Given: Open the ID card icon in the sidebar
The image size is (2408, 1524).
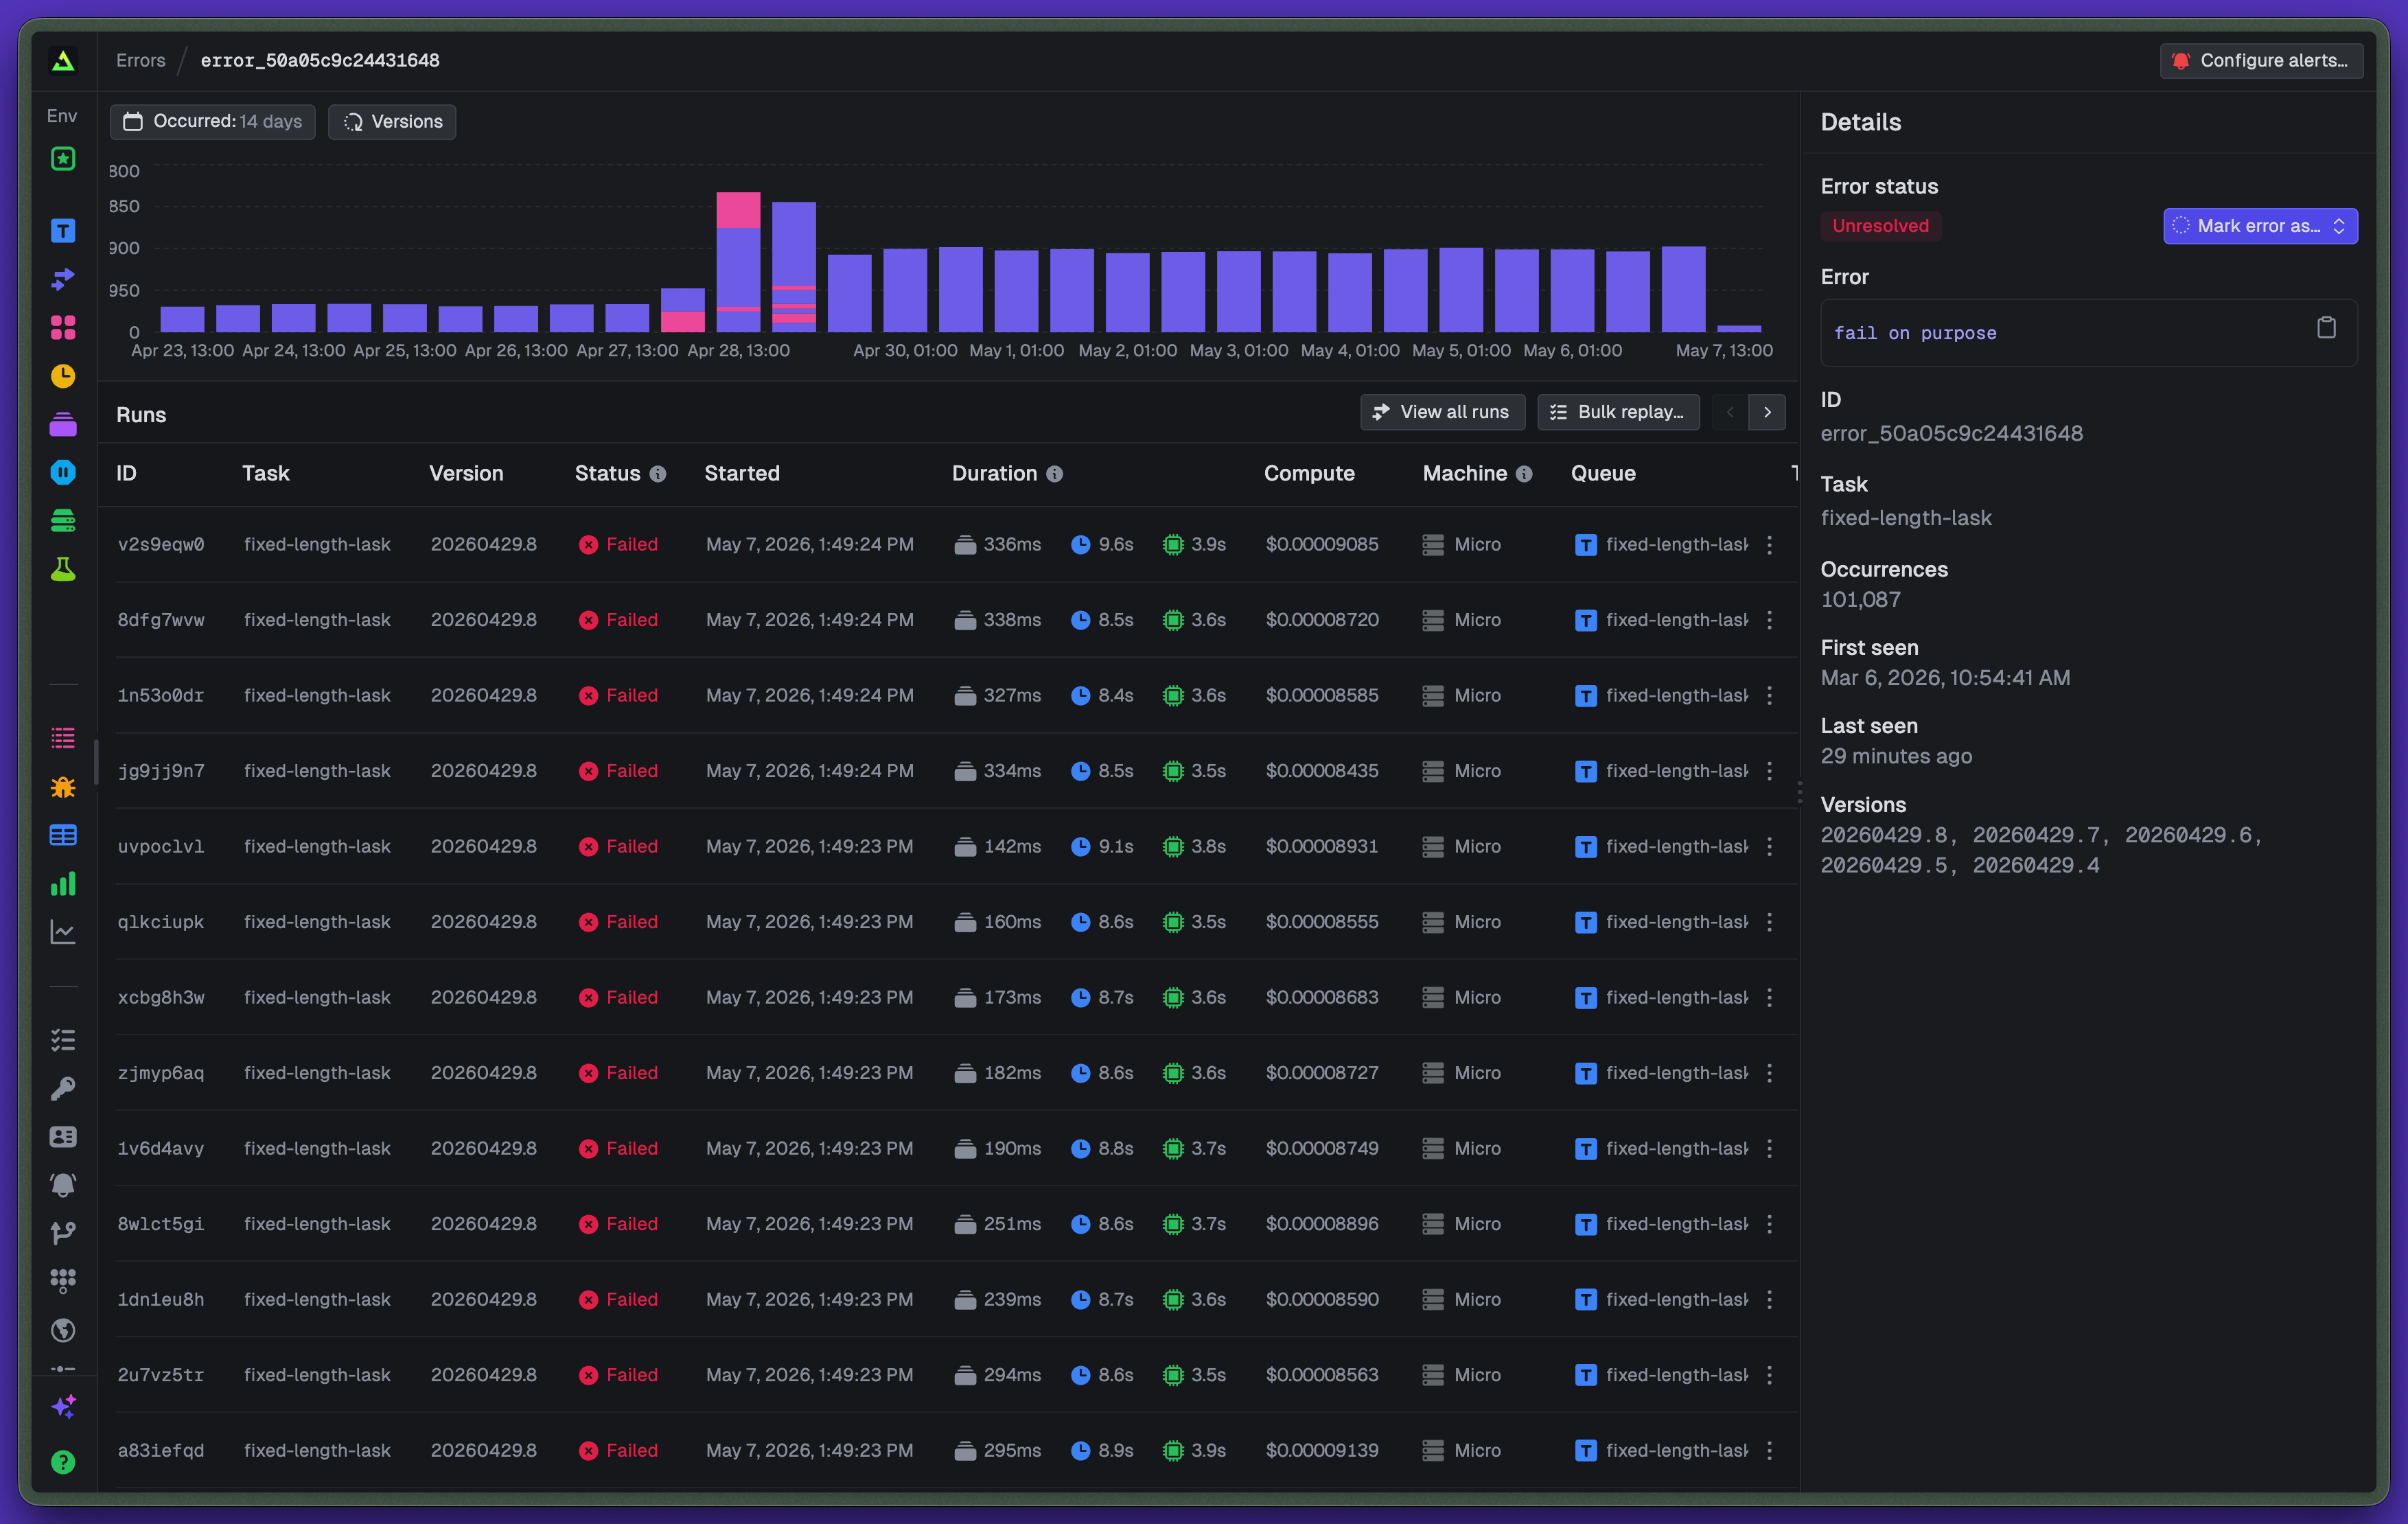Looking at the screenshot, I should coord(63,1137).
